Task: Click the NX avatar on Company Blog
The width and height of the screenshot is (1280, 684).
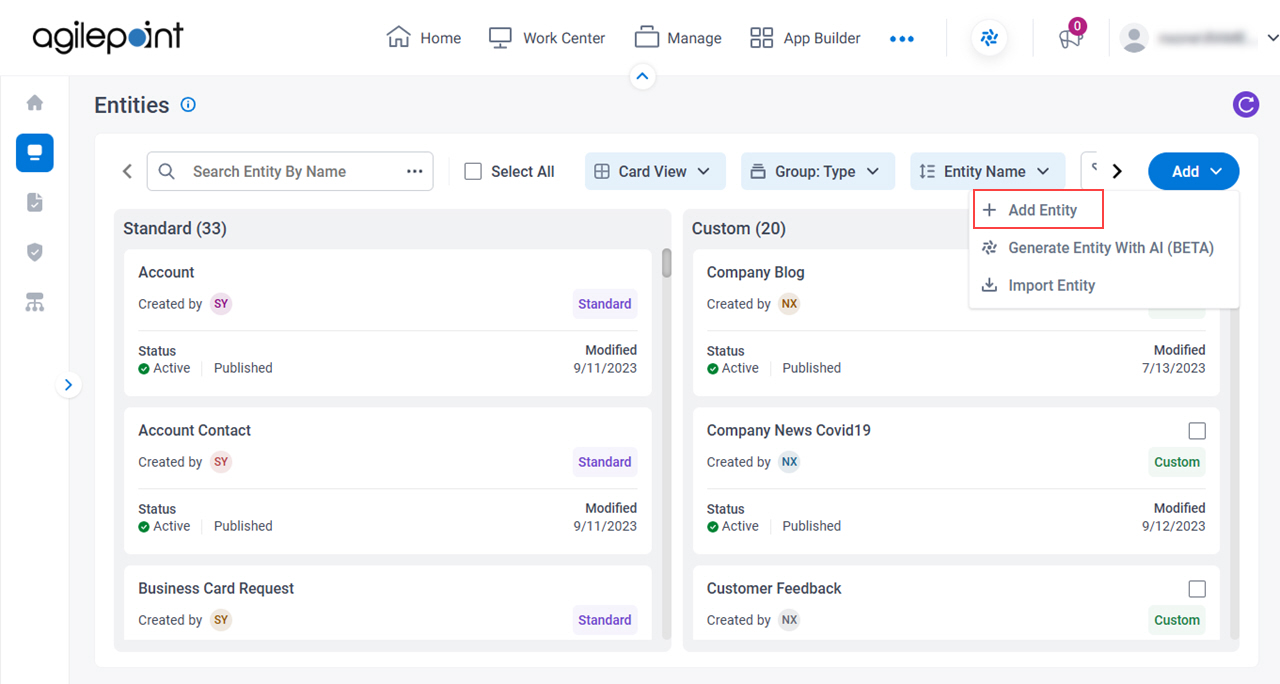Action: pos(790,304)
